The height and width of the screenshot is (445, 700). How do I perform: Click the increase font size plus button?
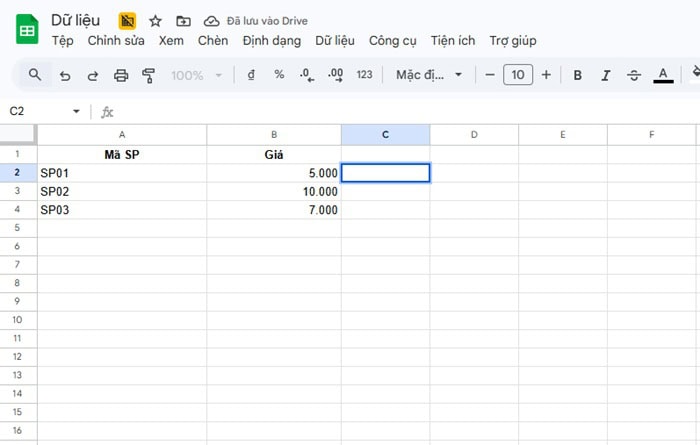pyautogui.click(x=546, y=75)
